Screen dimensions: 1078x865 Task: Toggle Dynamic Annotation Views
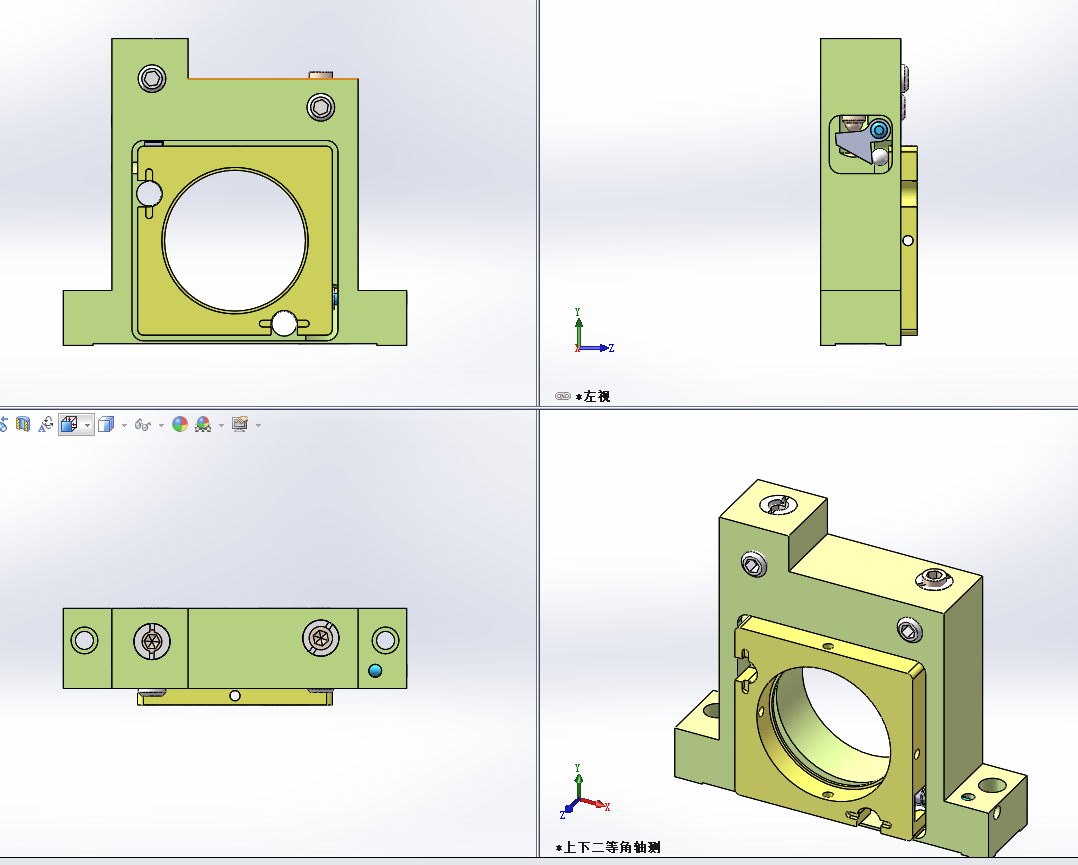pyautogui.click(x=45, y=424)
